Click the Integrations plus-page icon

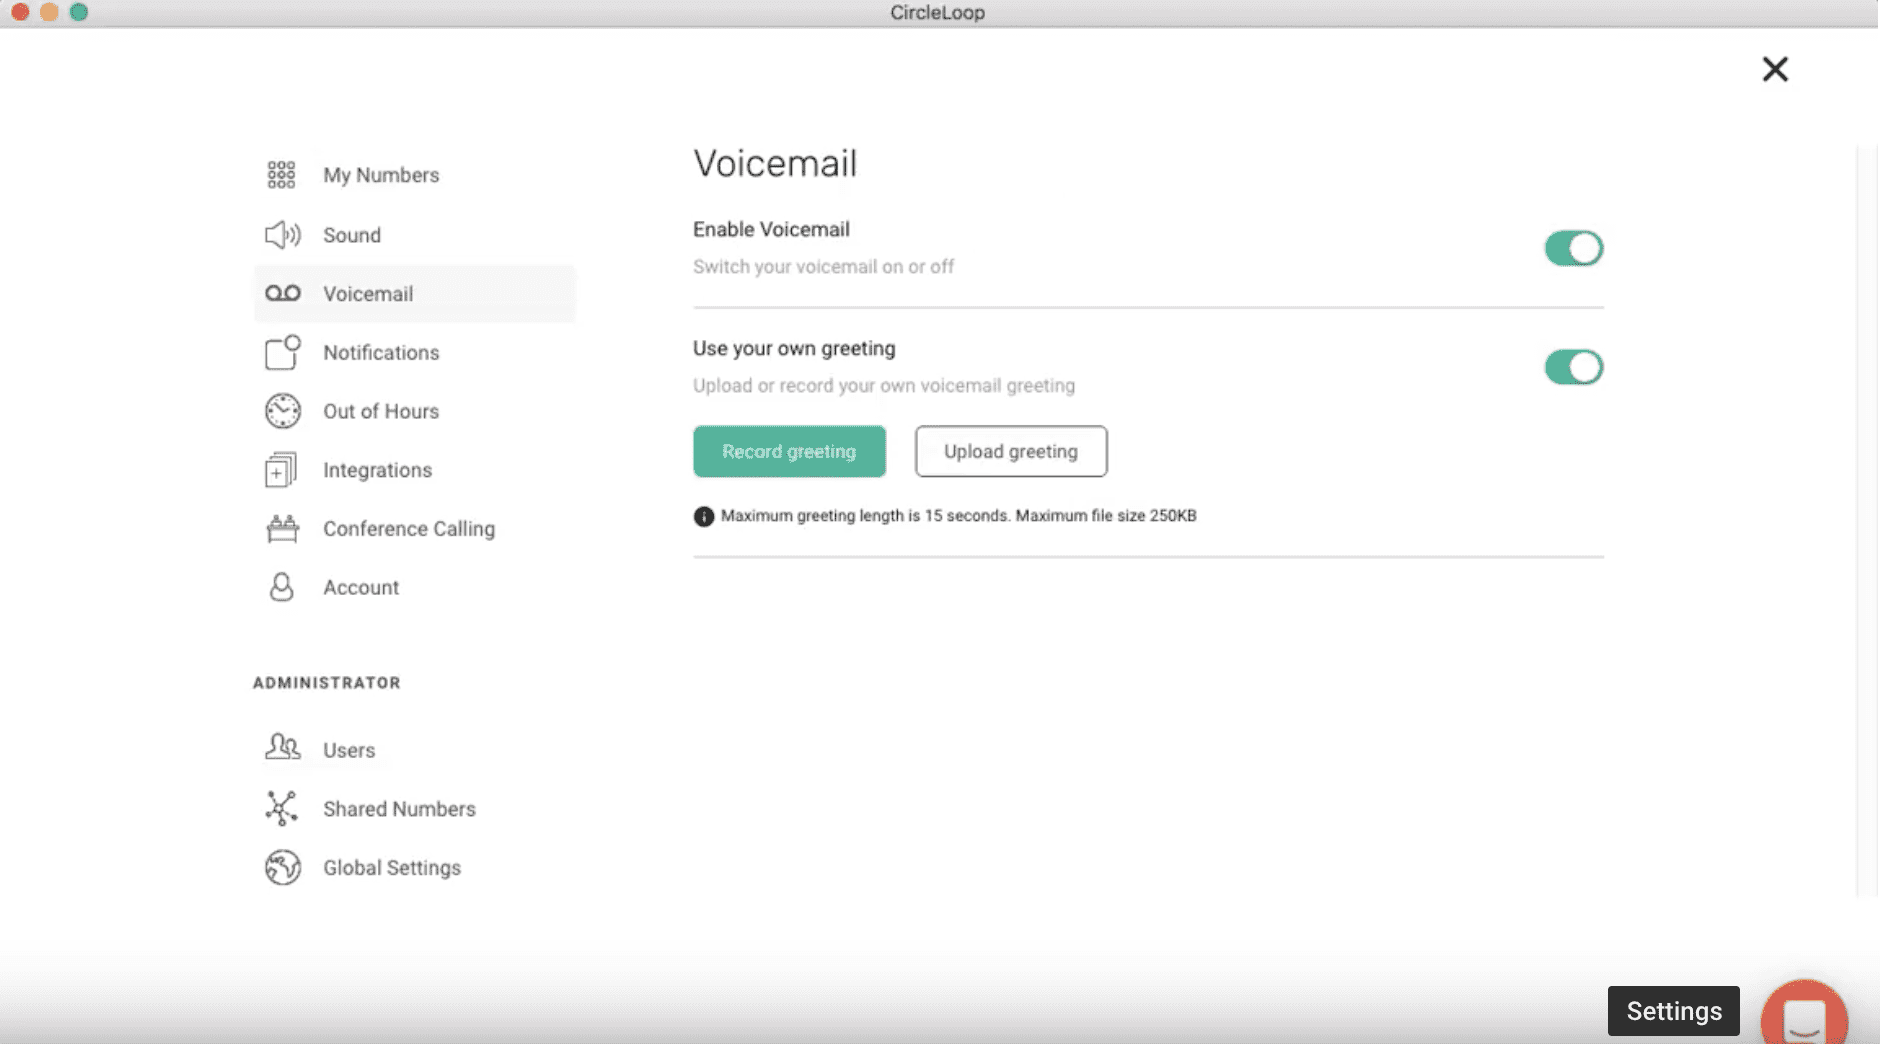pos(281,470)
